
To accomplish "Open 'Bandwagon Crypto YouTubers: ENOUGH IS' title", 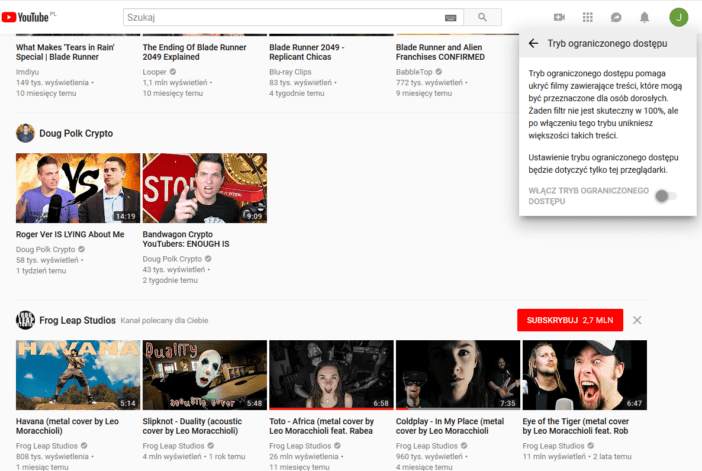I will pyautogui.click(x=186, y=239).
